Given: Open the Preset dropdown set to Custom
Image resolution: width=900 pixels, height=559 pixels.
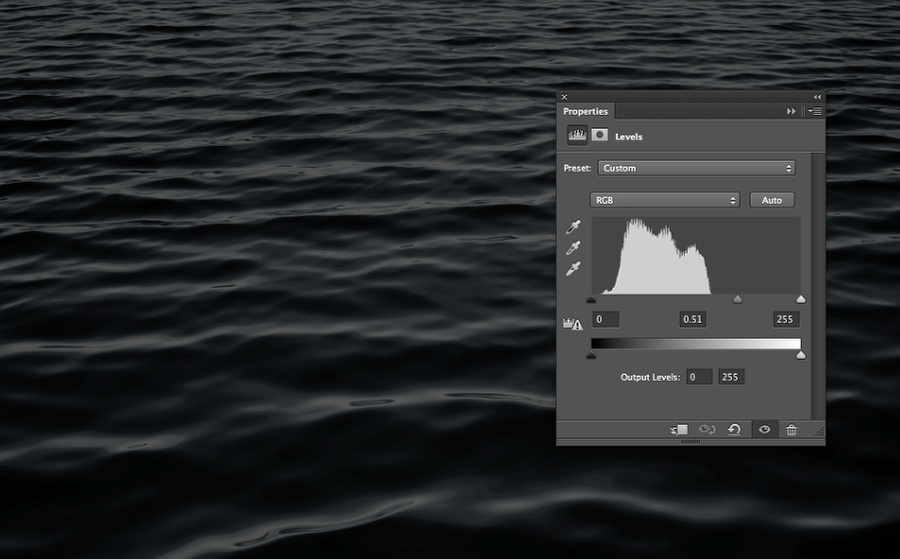Looking at the screenshot, I should [x=697, y=168].
